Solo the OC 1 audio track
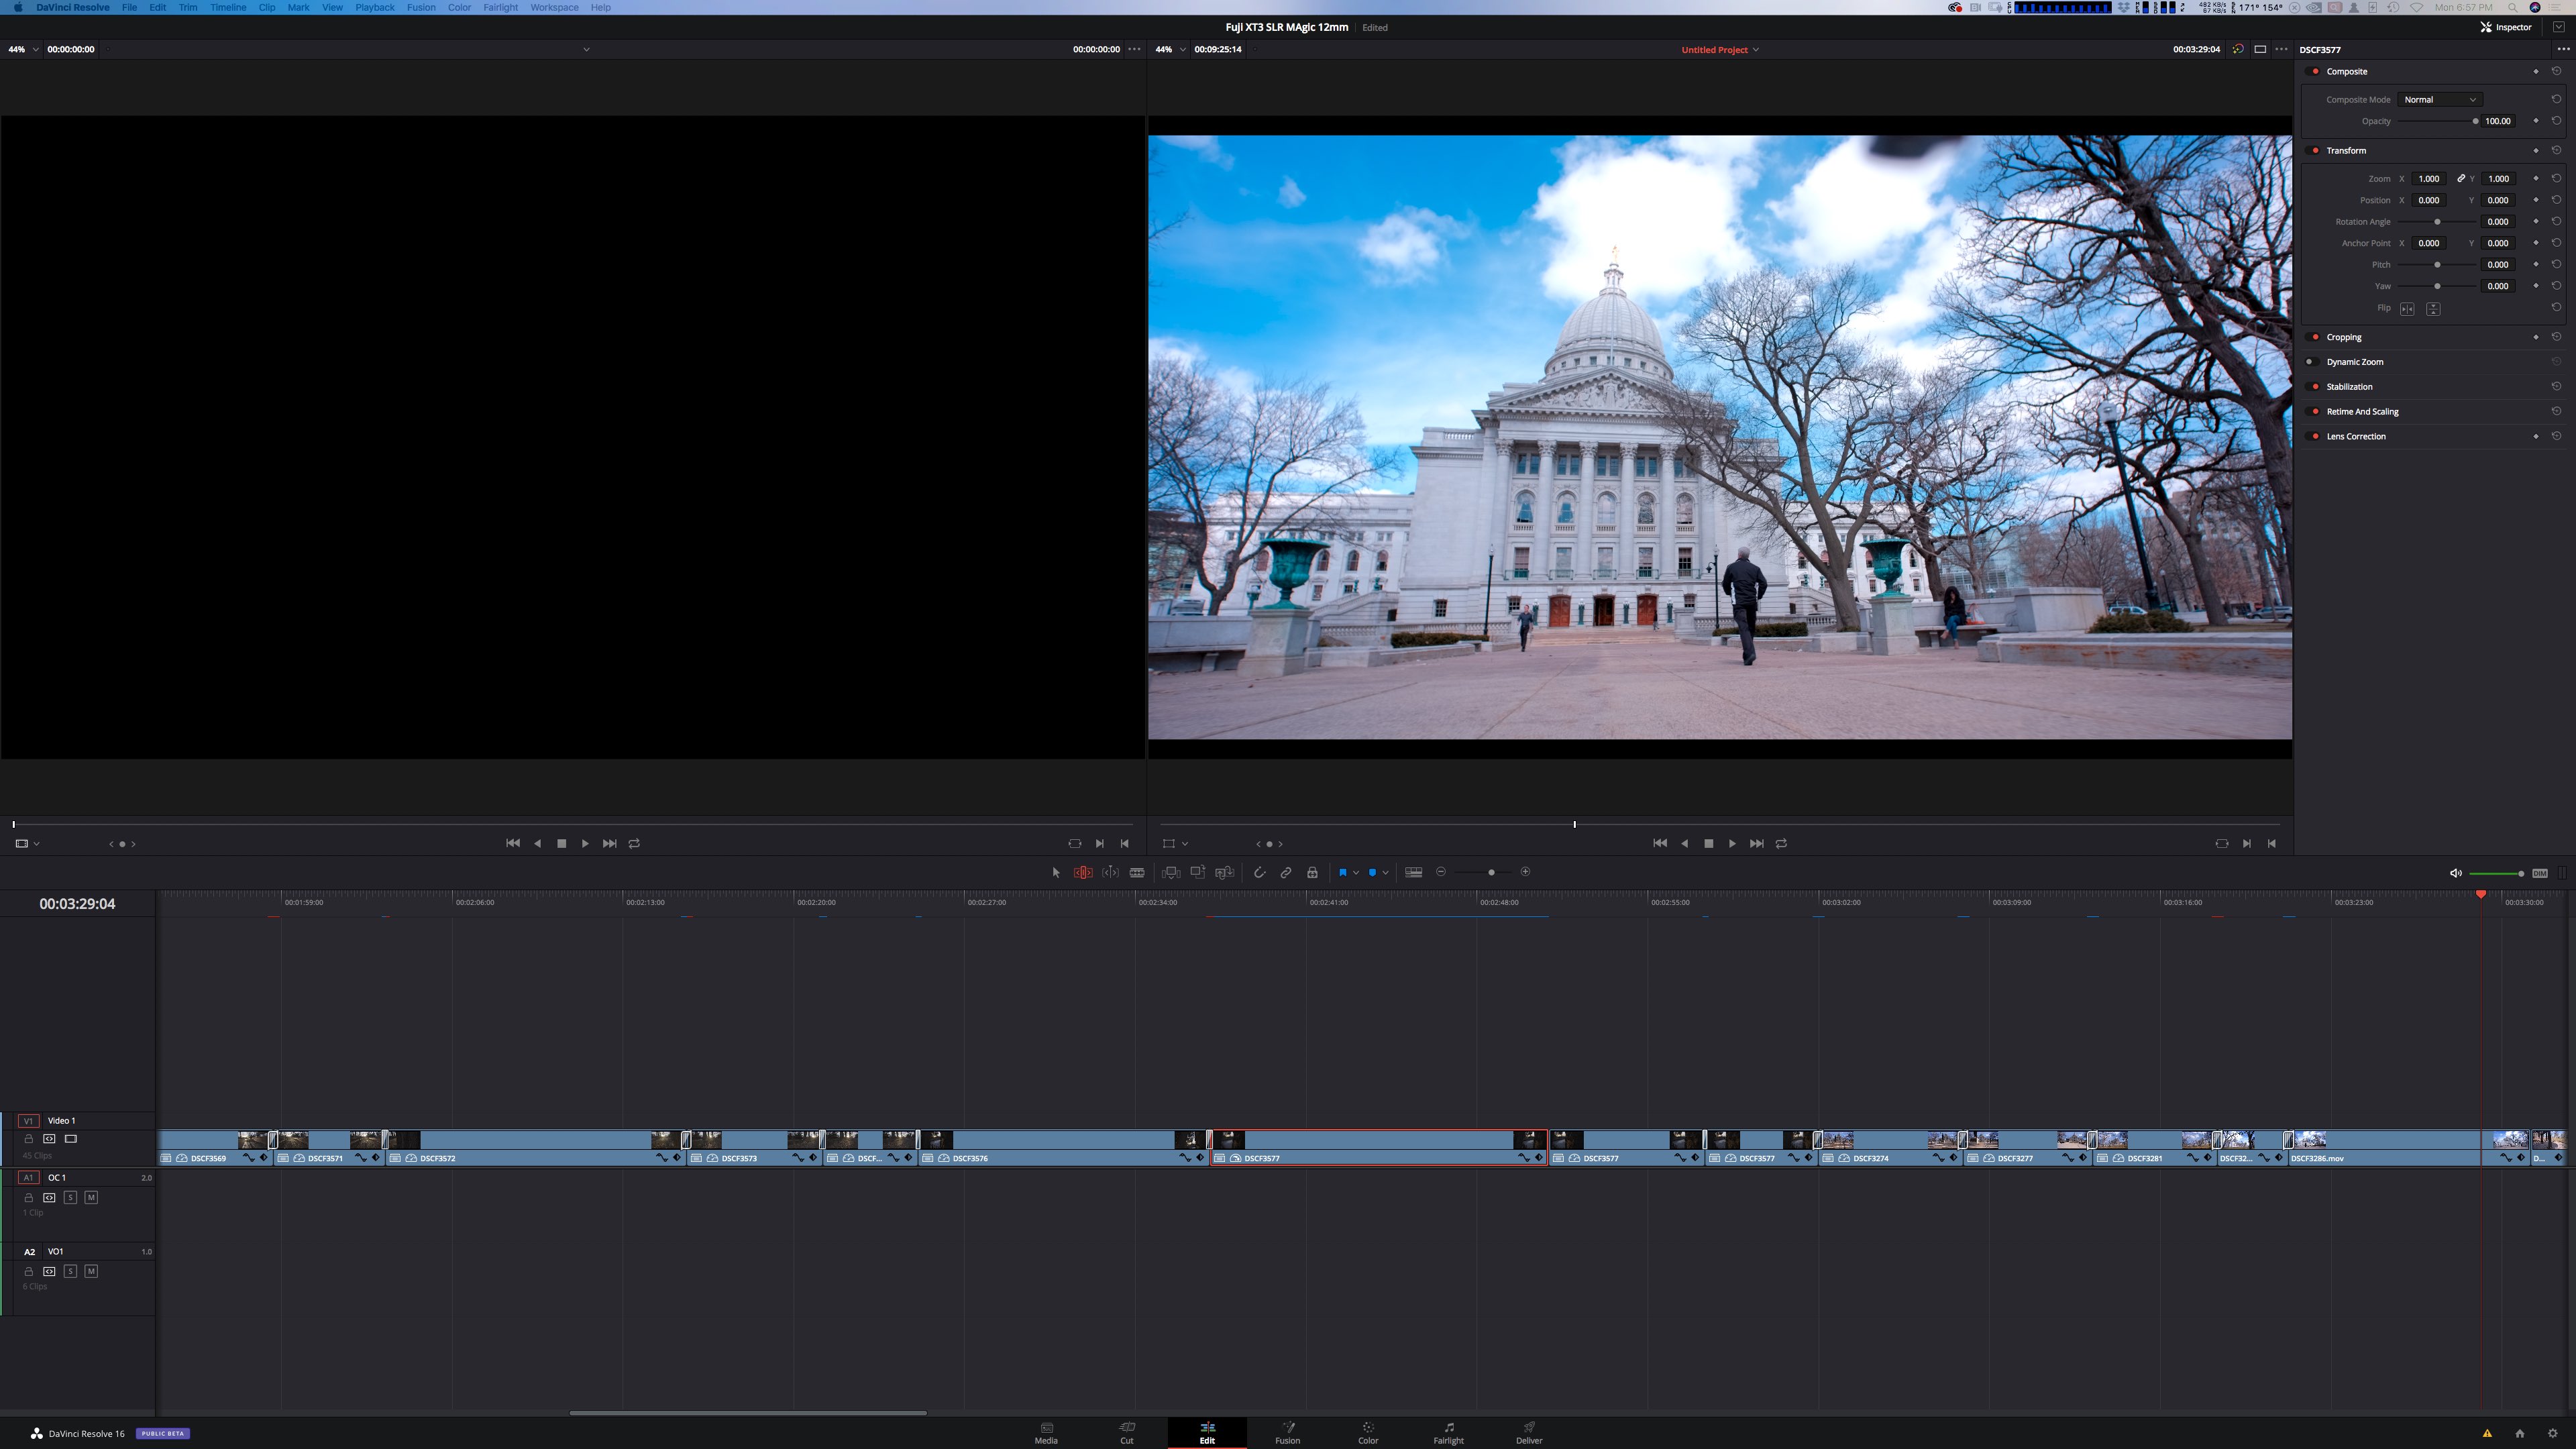The image size is (2576, 1449). tap(70, 1197)
